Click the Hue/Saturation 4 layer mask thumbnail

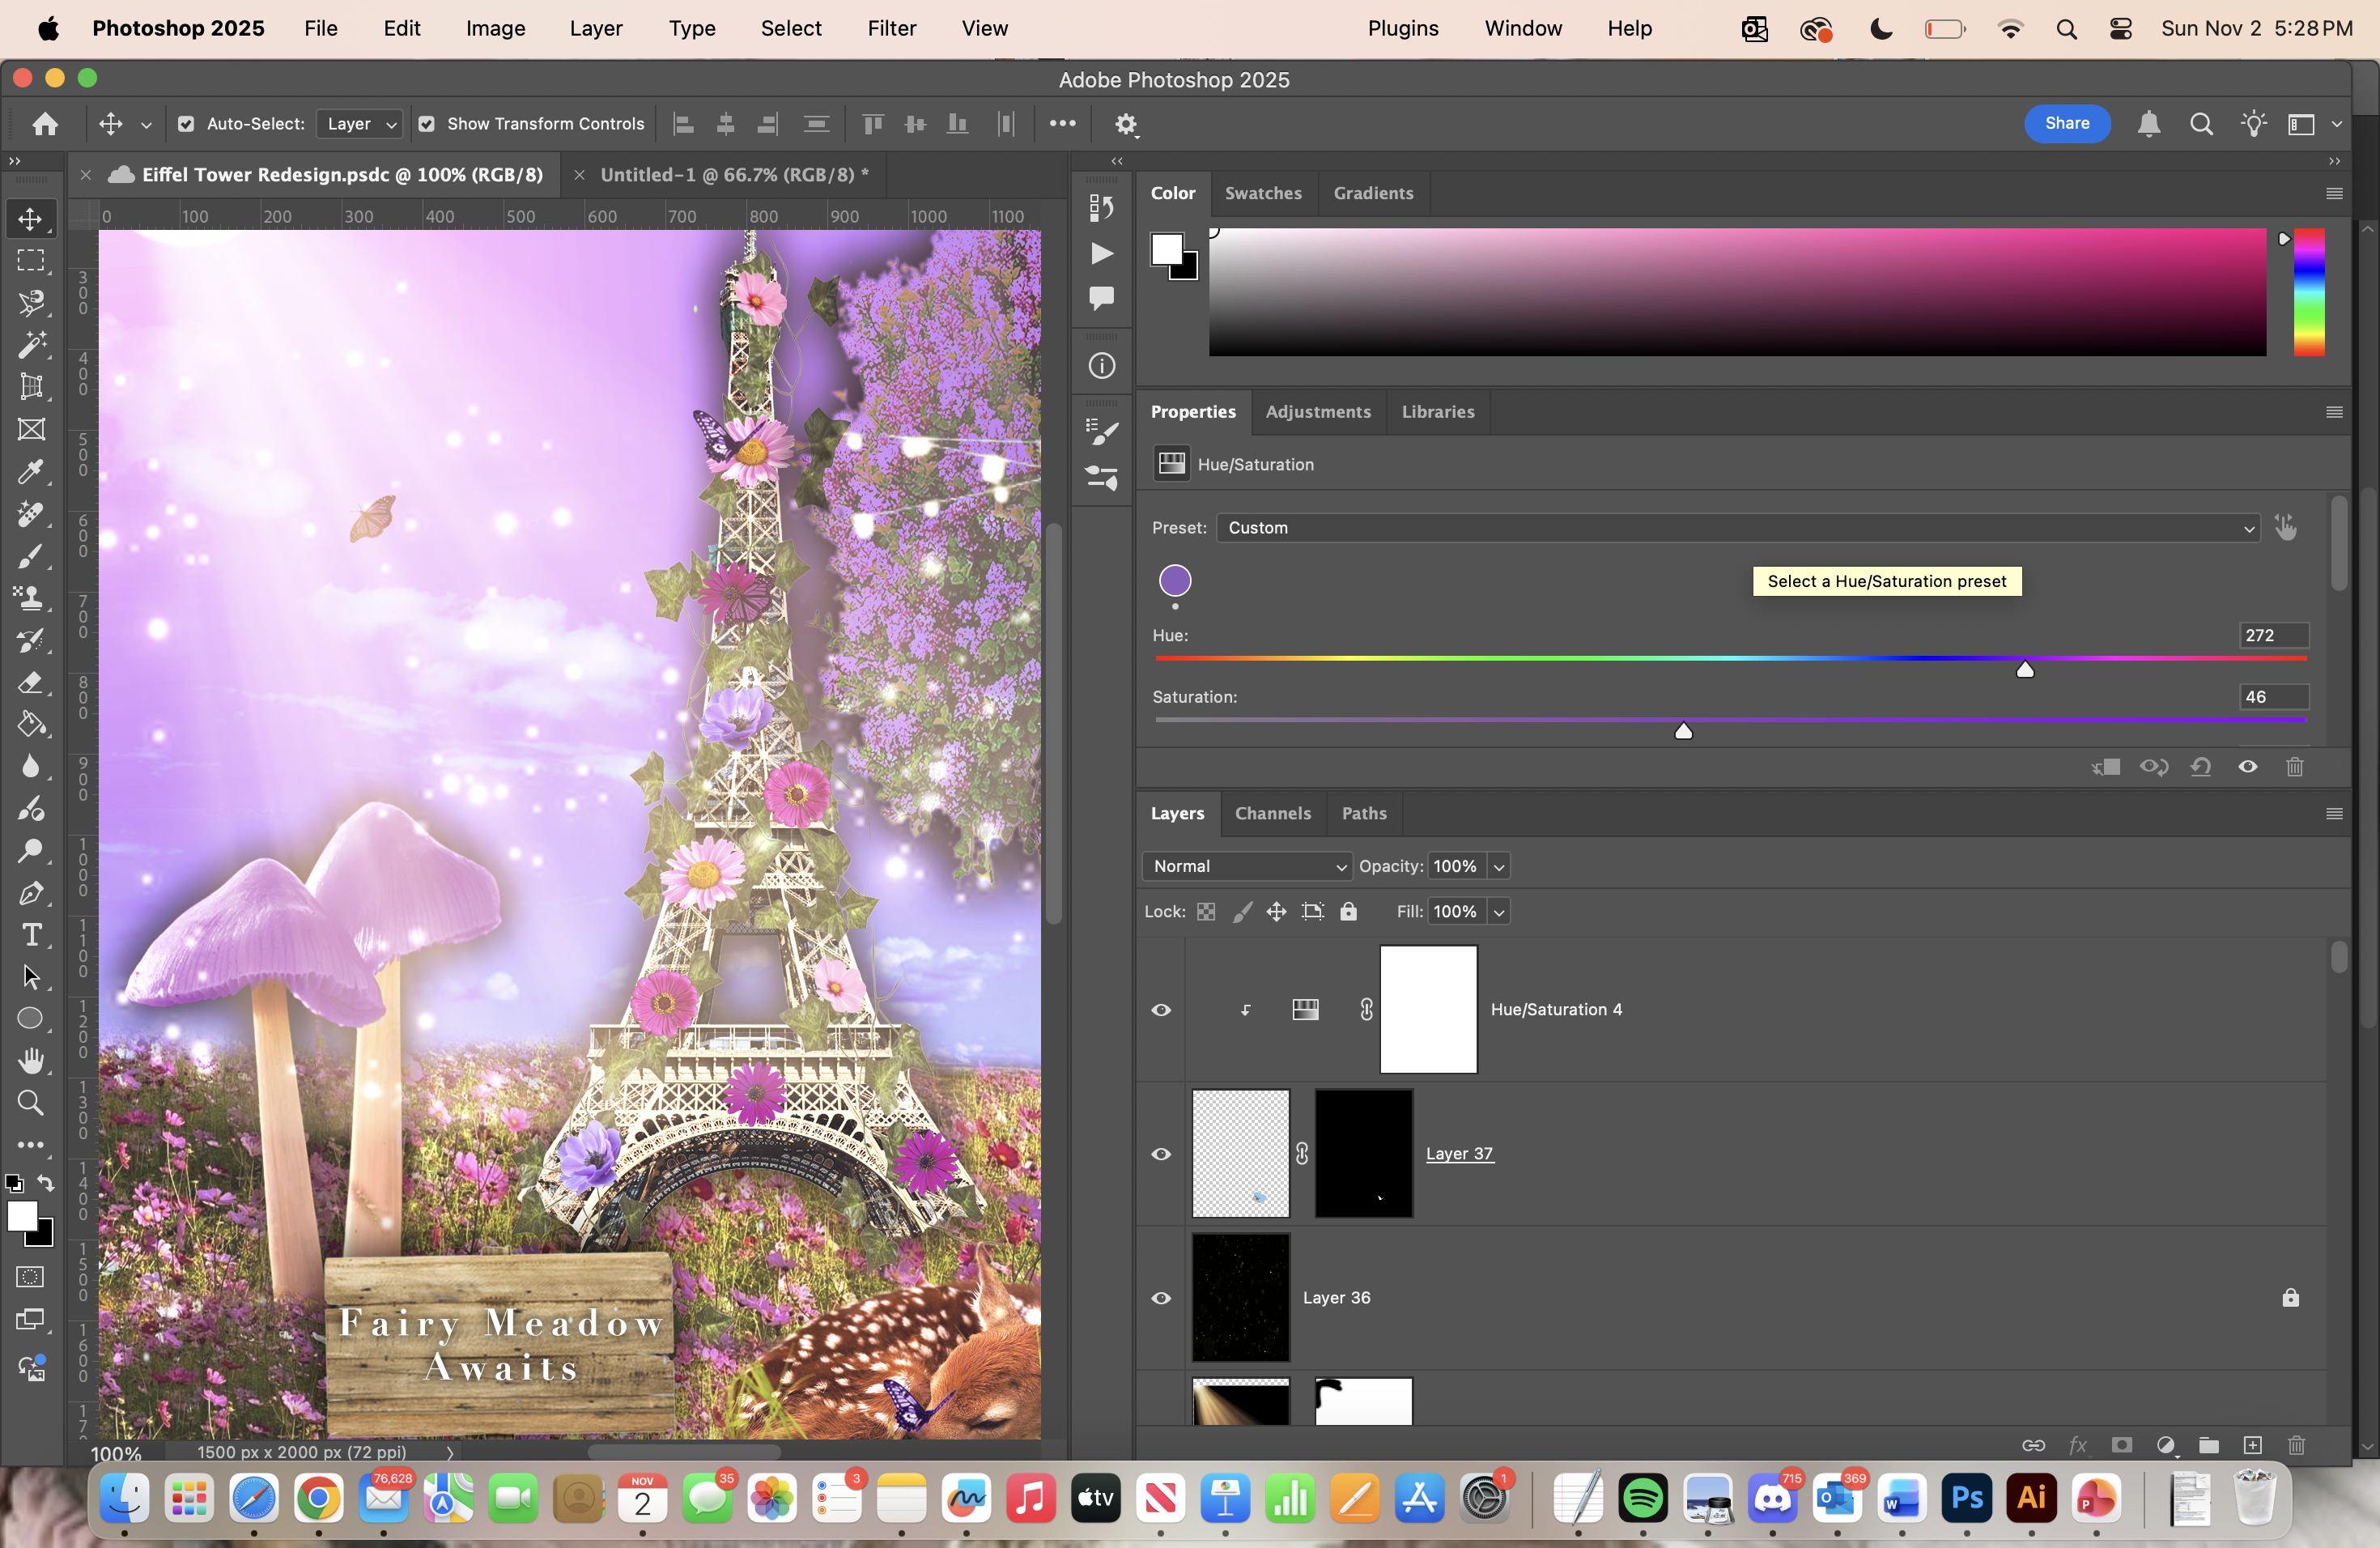1428,1010
